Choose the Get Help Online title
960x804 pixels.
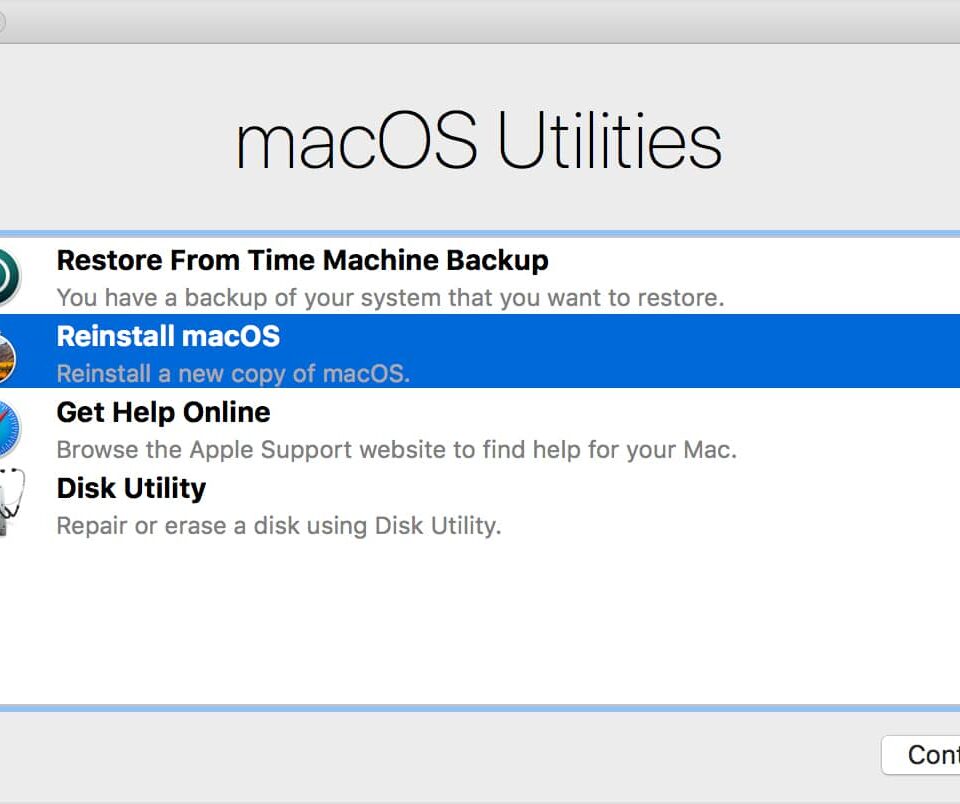[163, 412]
